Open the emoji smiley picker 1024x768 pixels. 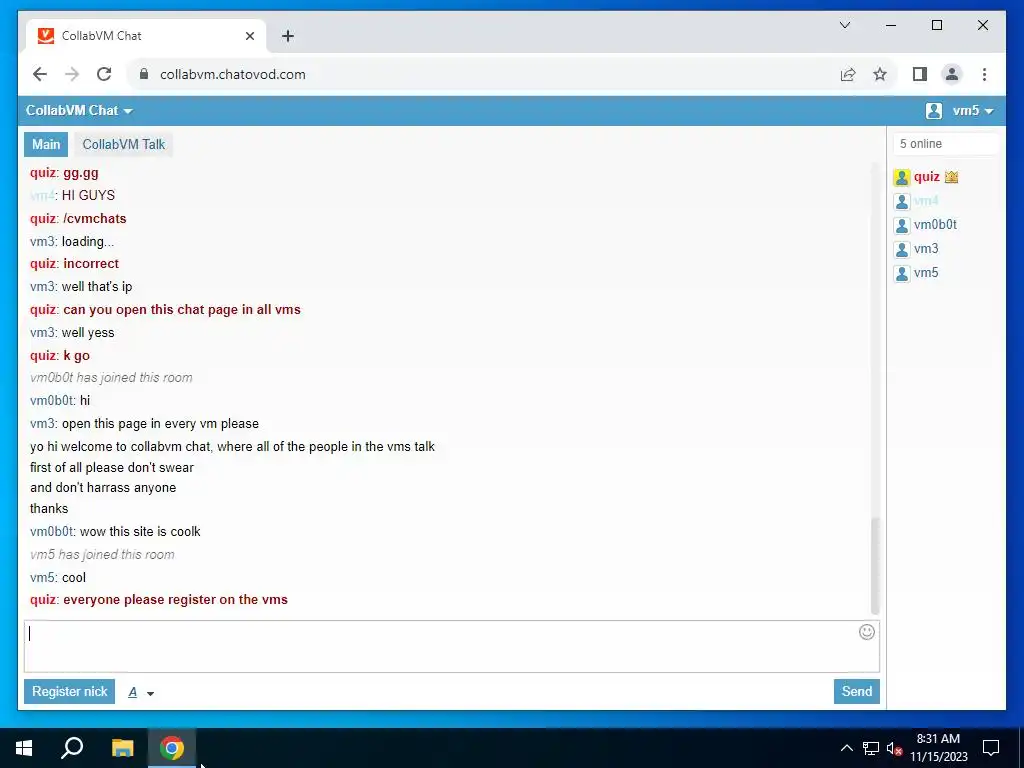coord(867,632)
